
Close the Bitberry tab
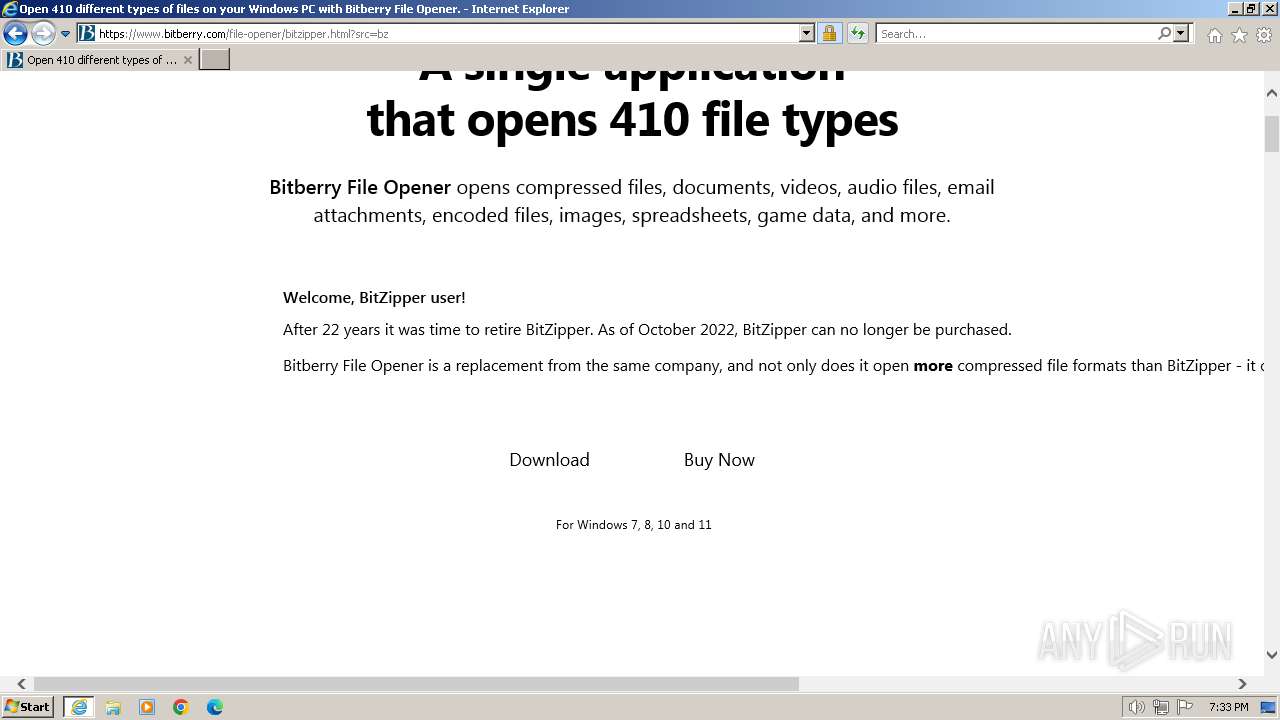[188, 60]
